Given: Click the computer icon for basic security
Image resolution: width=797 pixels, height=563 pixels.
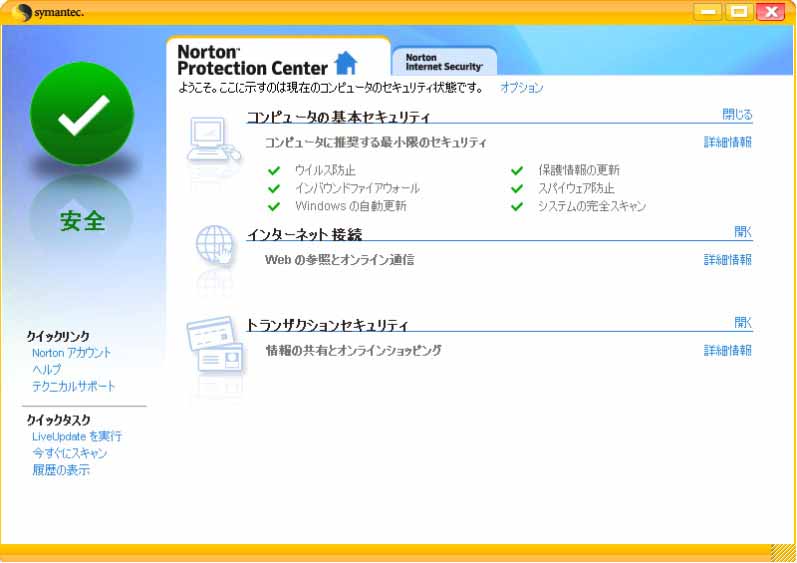Looking at the screenshot, I should pyautogui.click(x=213, y=140).
